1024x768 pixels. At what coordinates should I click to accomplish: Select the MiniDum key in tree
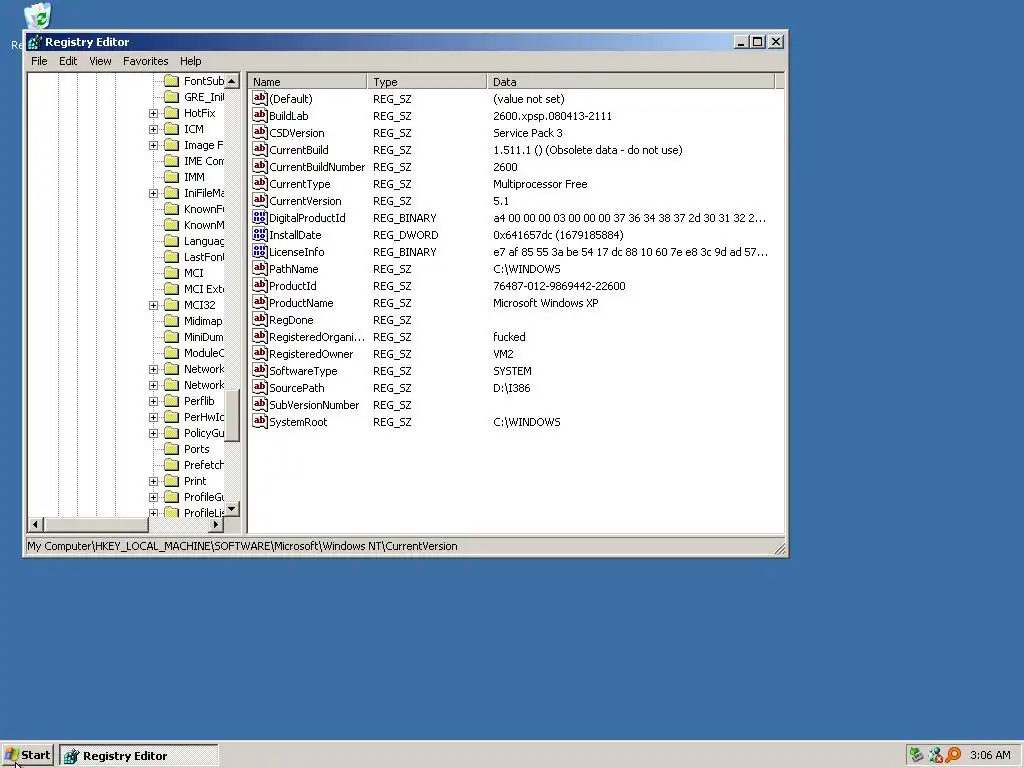coord(203,337)
